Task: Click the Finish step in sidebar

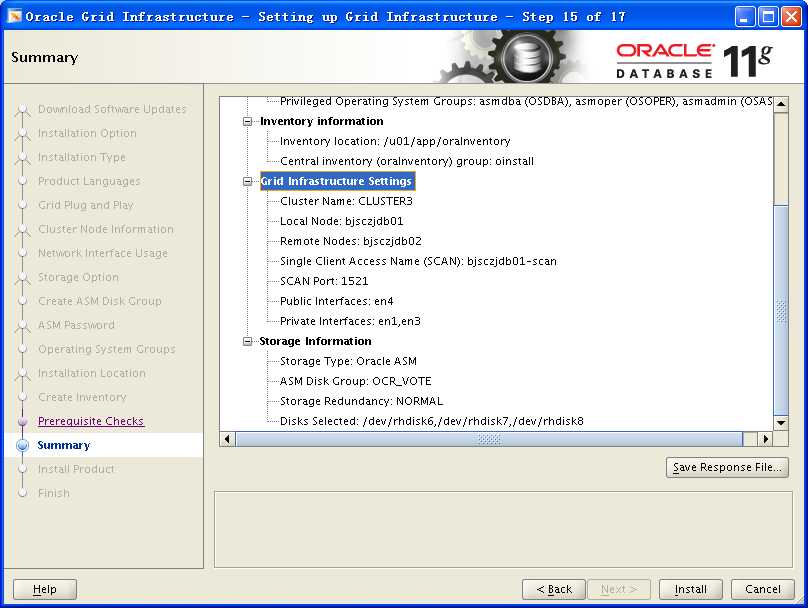Action: 54,493
